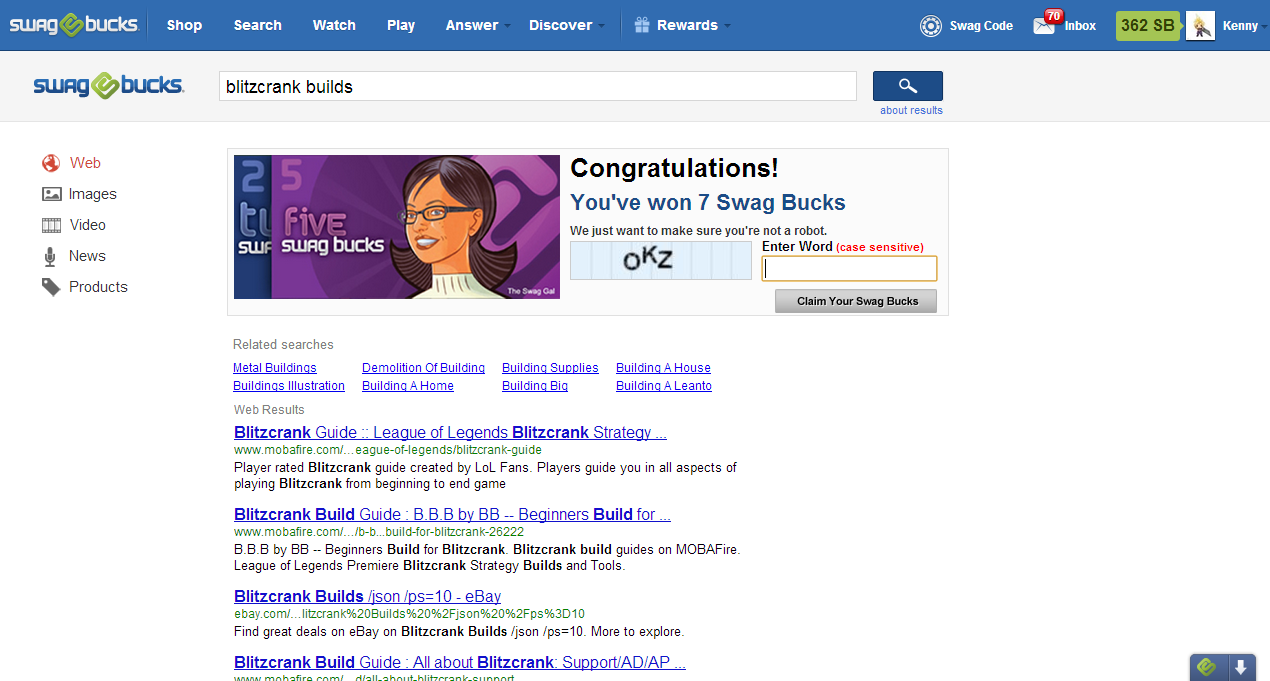
Task: Open Blitzcrank Builds eBay result
Action: pyautogui.click(x=367, y=597)
